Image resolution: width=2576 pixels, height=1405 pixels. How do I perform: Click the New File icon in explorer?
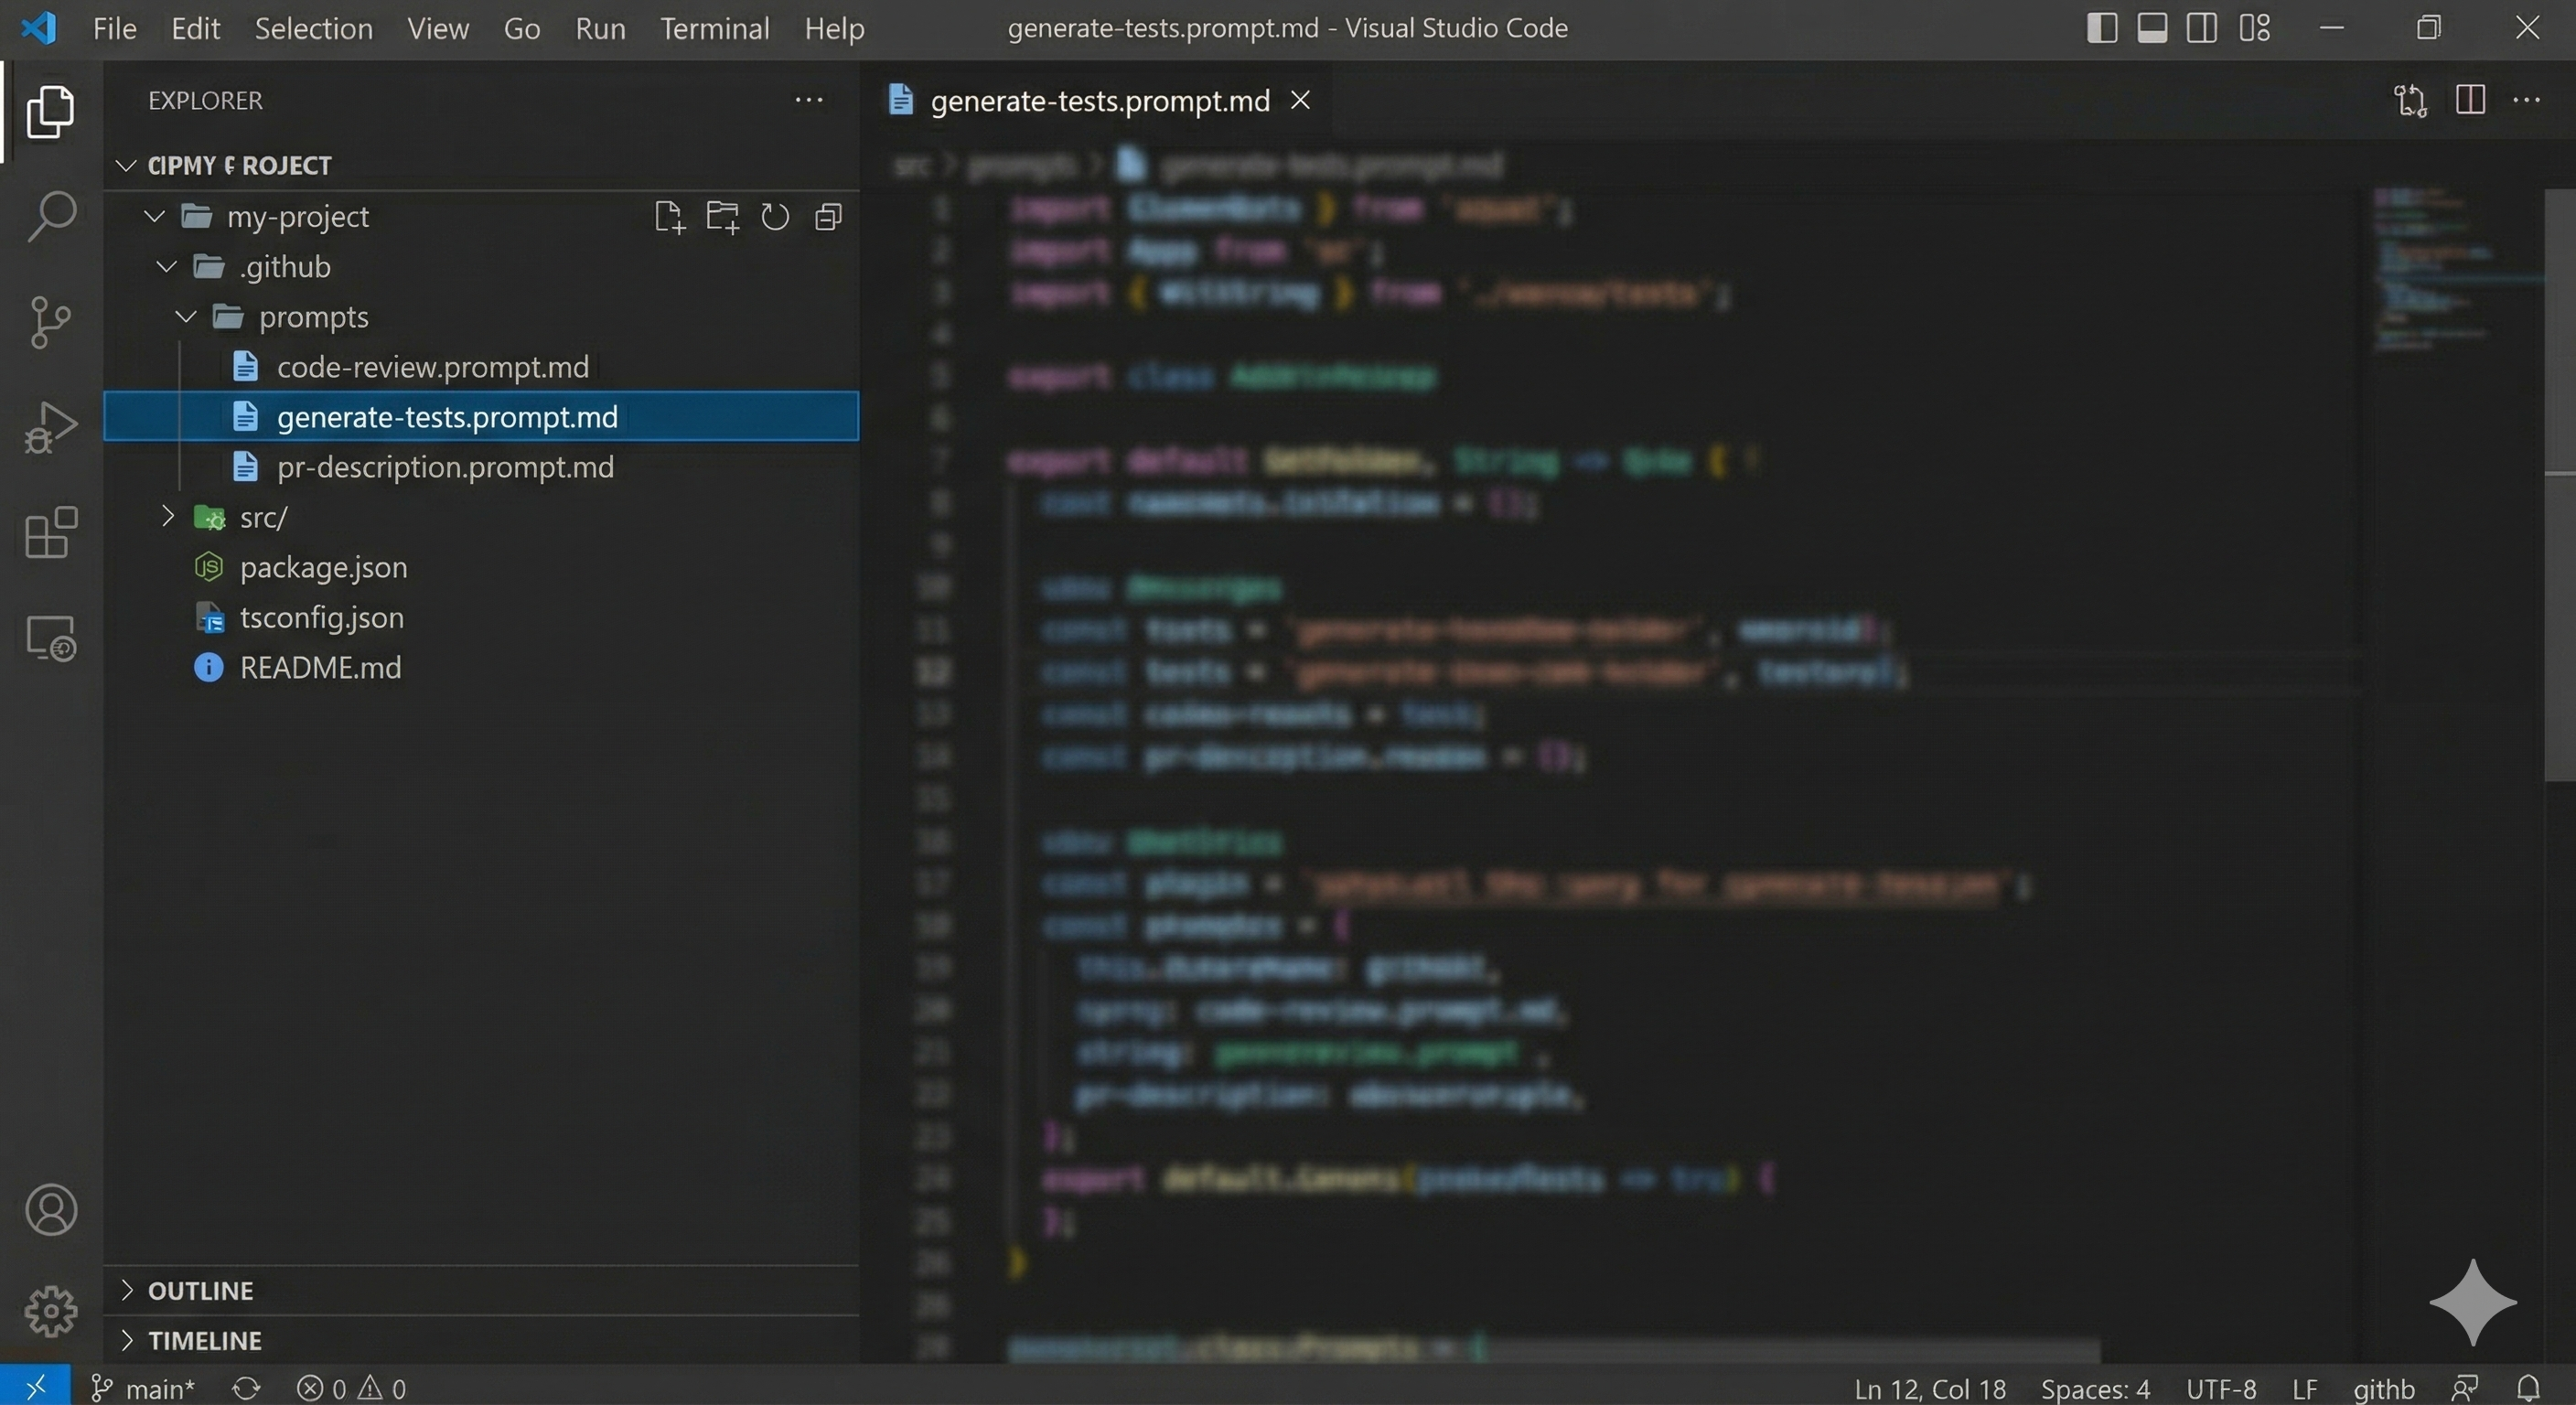coord(669,217)
